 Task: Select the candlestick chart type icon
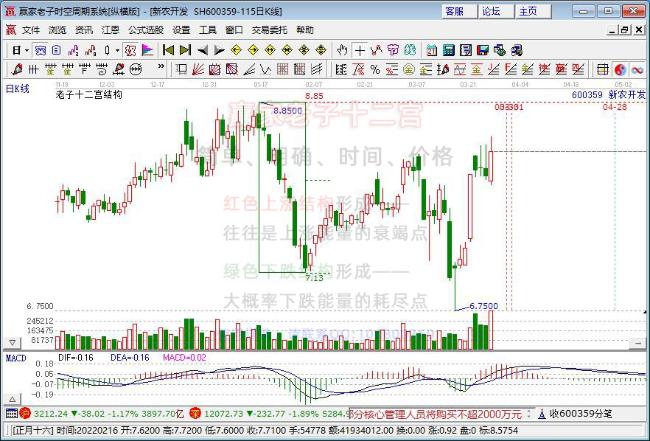(107, 51)
